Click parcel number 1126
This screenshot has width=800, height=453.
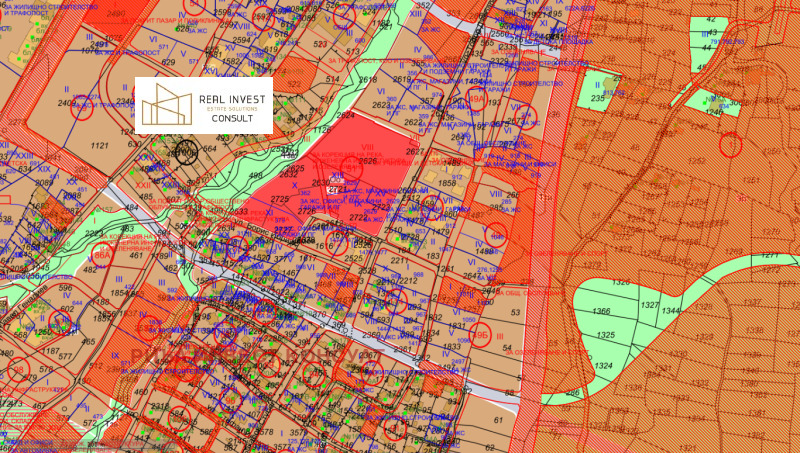[322, 130]
